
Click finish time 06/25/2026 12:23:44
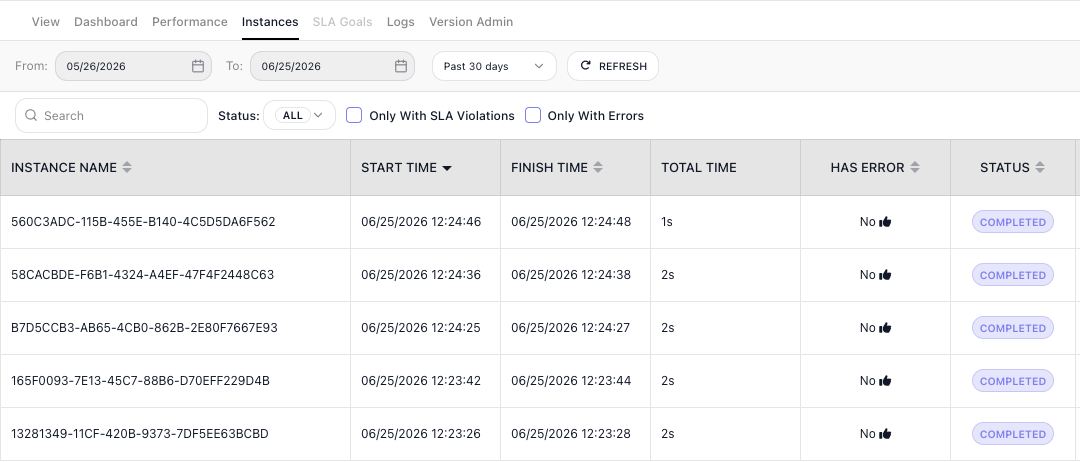click(x=571, y=381)
